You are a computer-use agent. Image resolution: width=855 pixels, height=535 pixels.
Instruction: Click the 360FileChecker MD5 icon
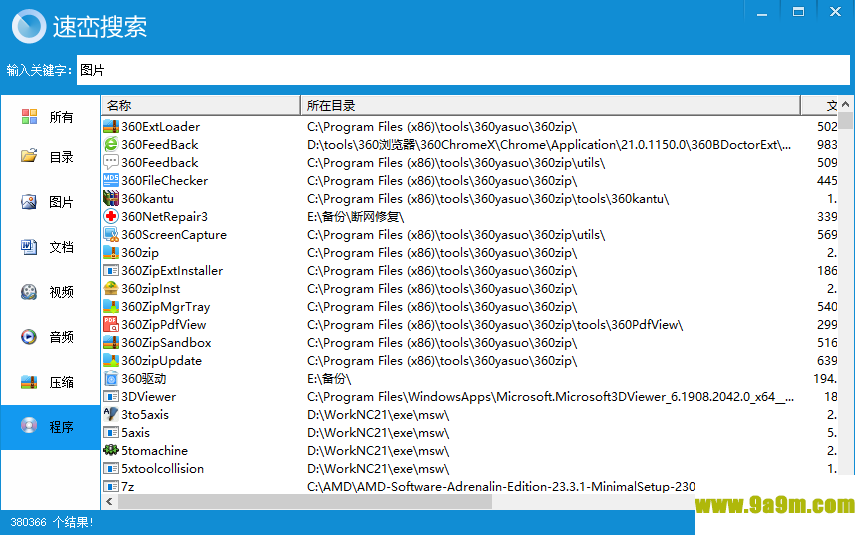[x=111, y=181]
